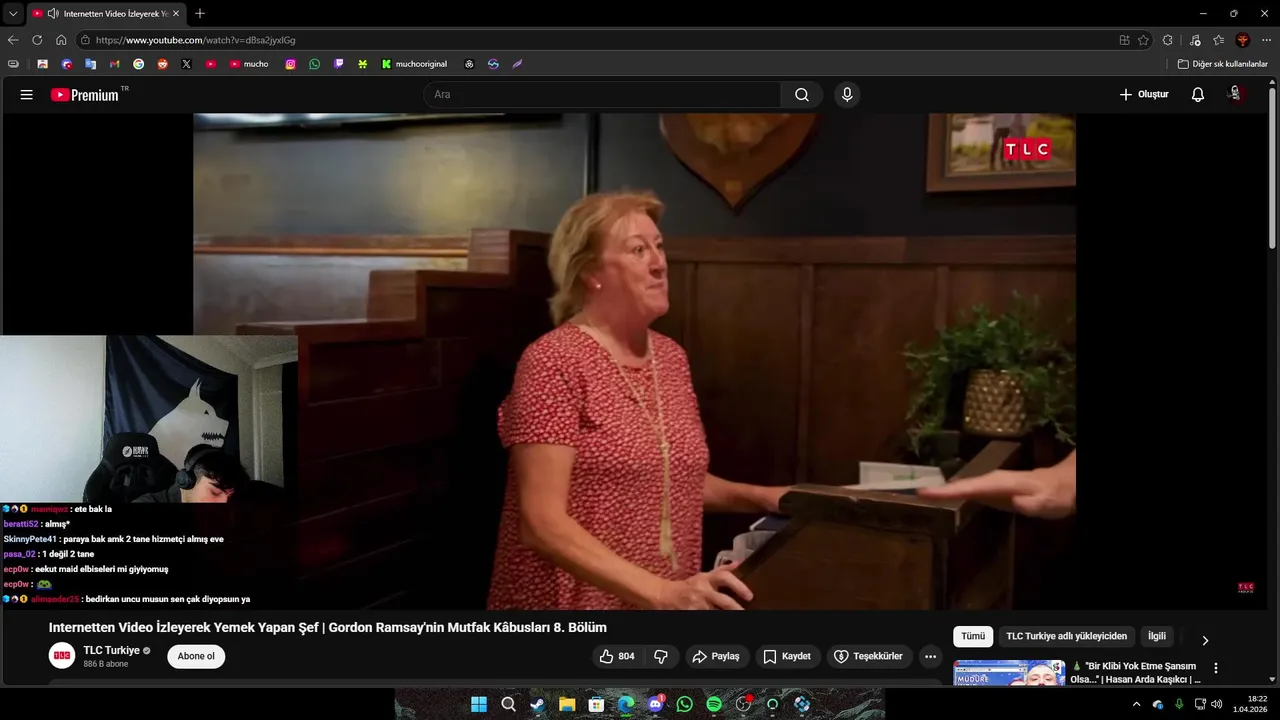1280x720 pixels.
Task: Open the Diğer sık kullanılanlar folder
Action: click(x=1222, y=64)
